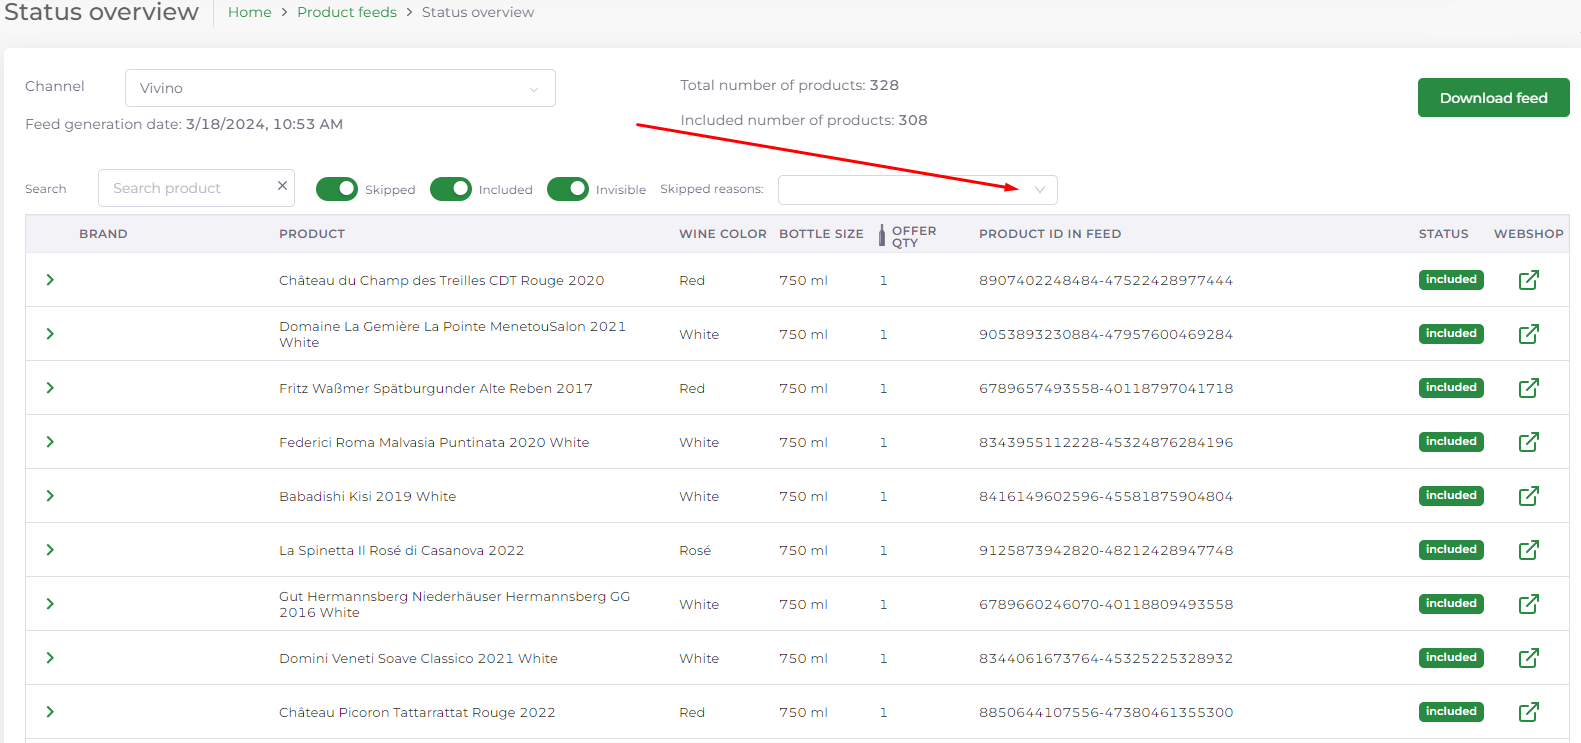Viewport: 1581px width, 743px height.
Task: Click included badge for Château du Champ des Treilles
Action: [1451, 280]
